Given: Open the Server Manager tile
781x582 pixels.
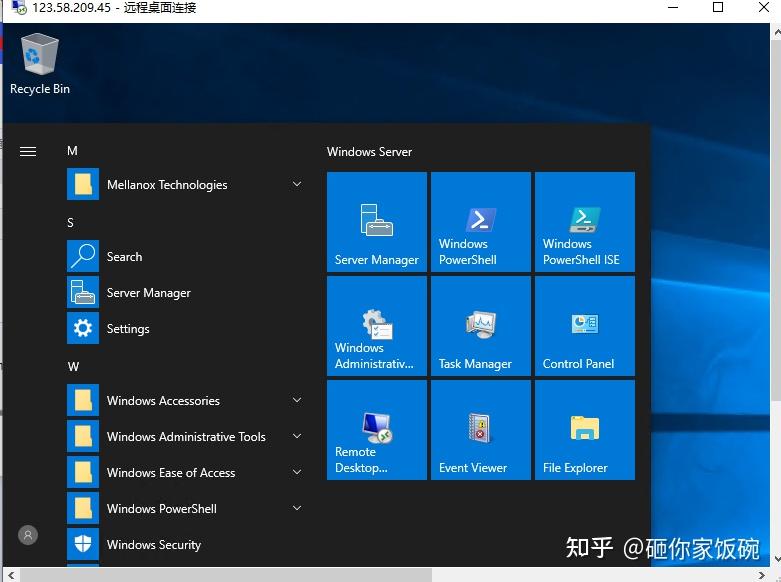Looking at the screenshot, I should pos(377,222).
